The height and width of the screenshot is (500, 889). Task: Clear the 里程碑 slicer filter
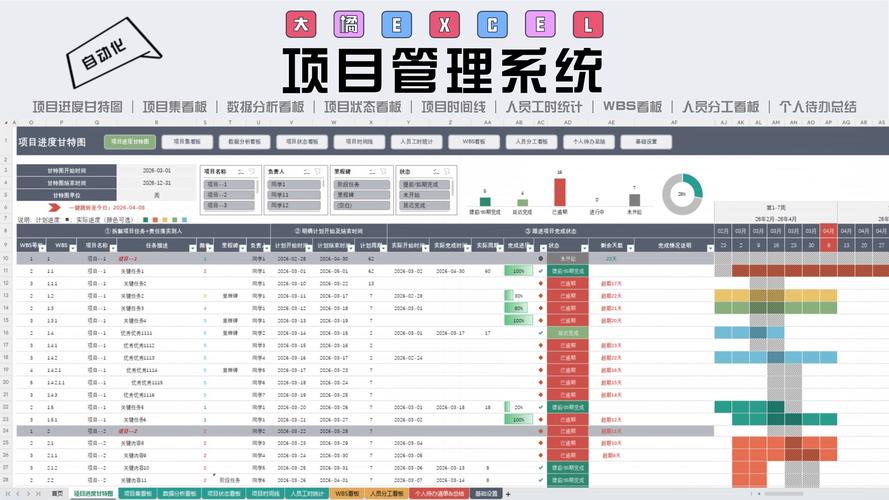[384, 171]
